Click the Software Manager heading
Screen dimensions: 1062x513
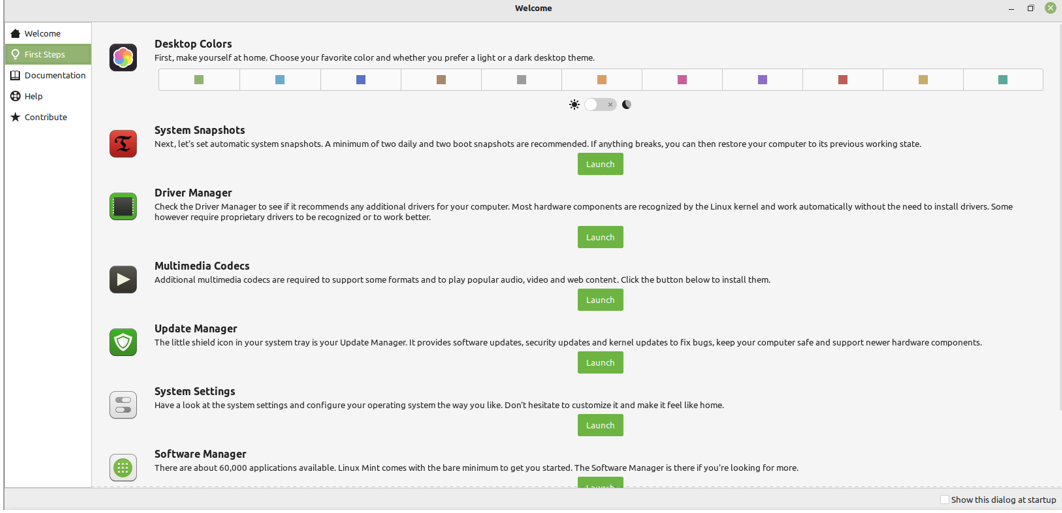[x=200, y=454]
